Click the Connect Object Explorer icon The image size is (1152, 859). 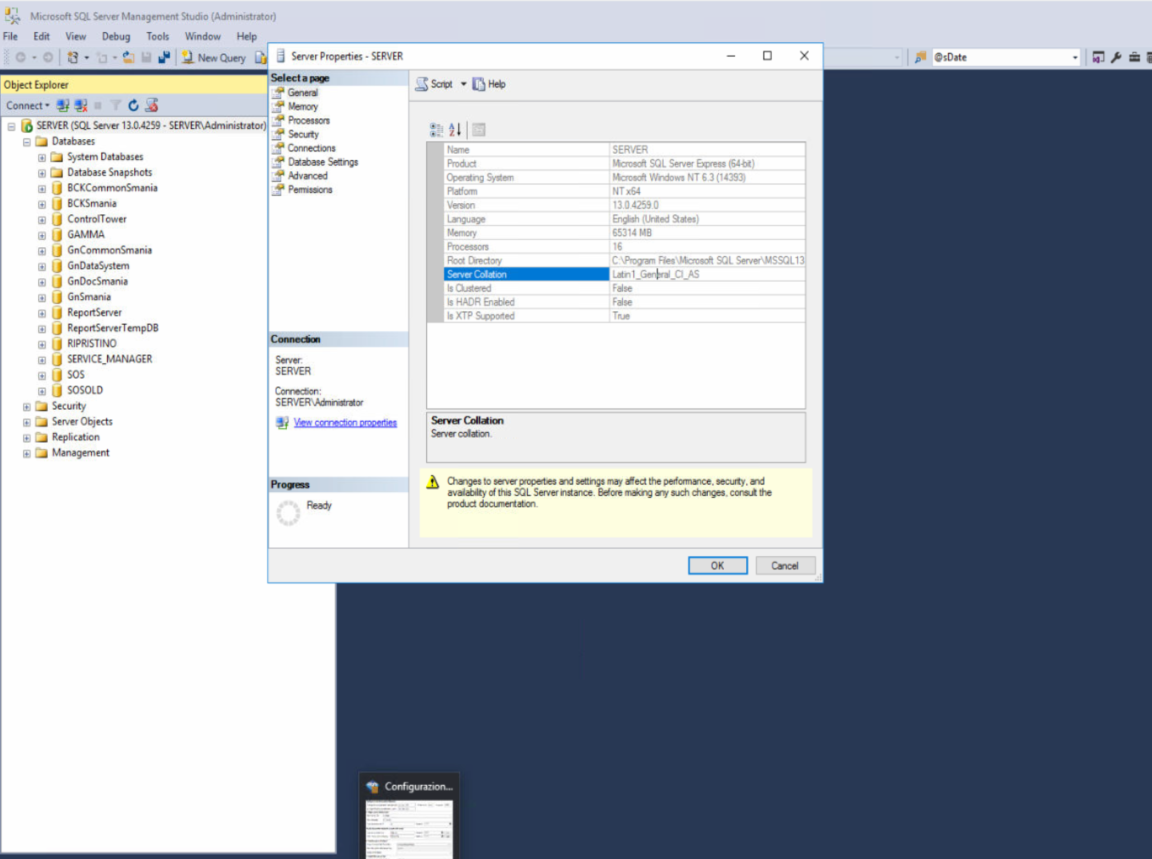(x=63, y=105)
